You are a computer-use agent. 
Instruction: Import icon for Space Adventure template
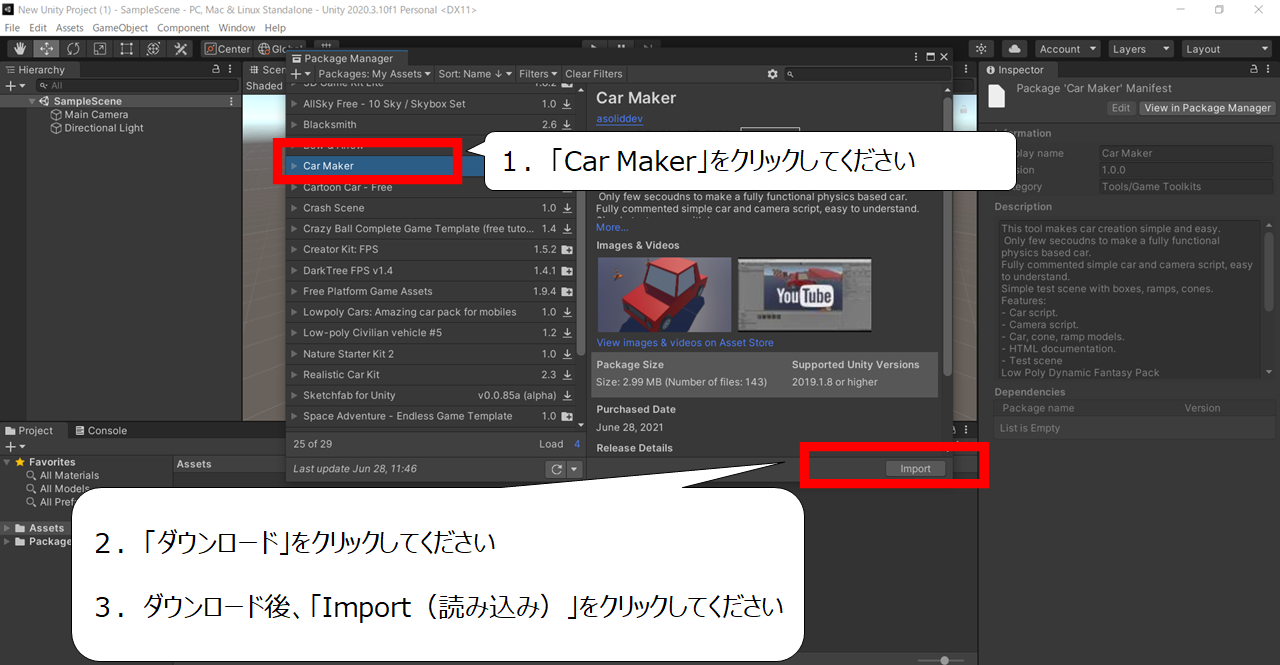[x=567, y=416]
